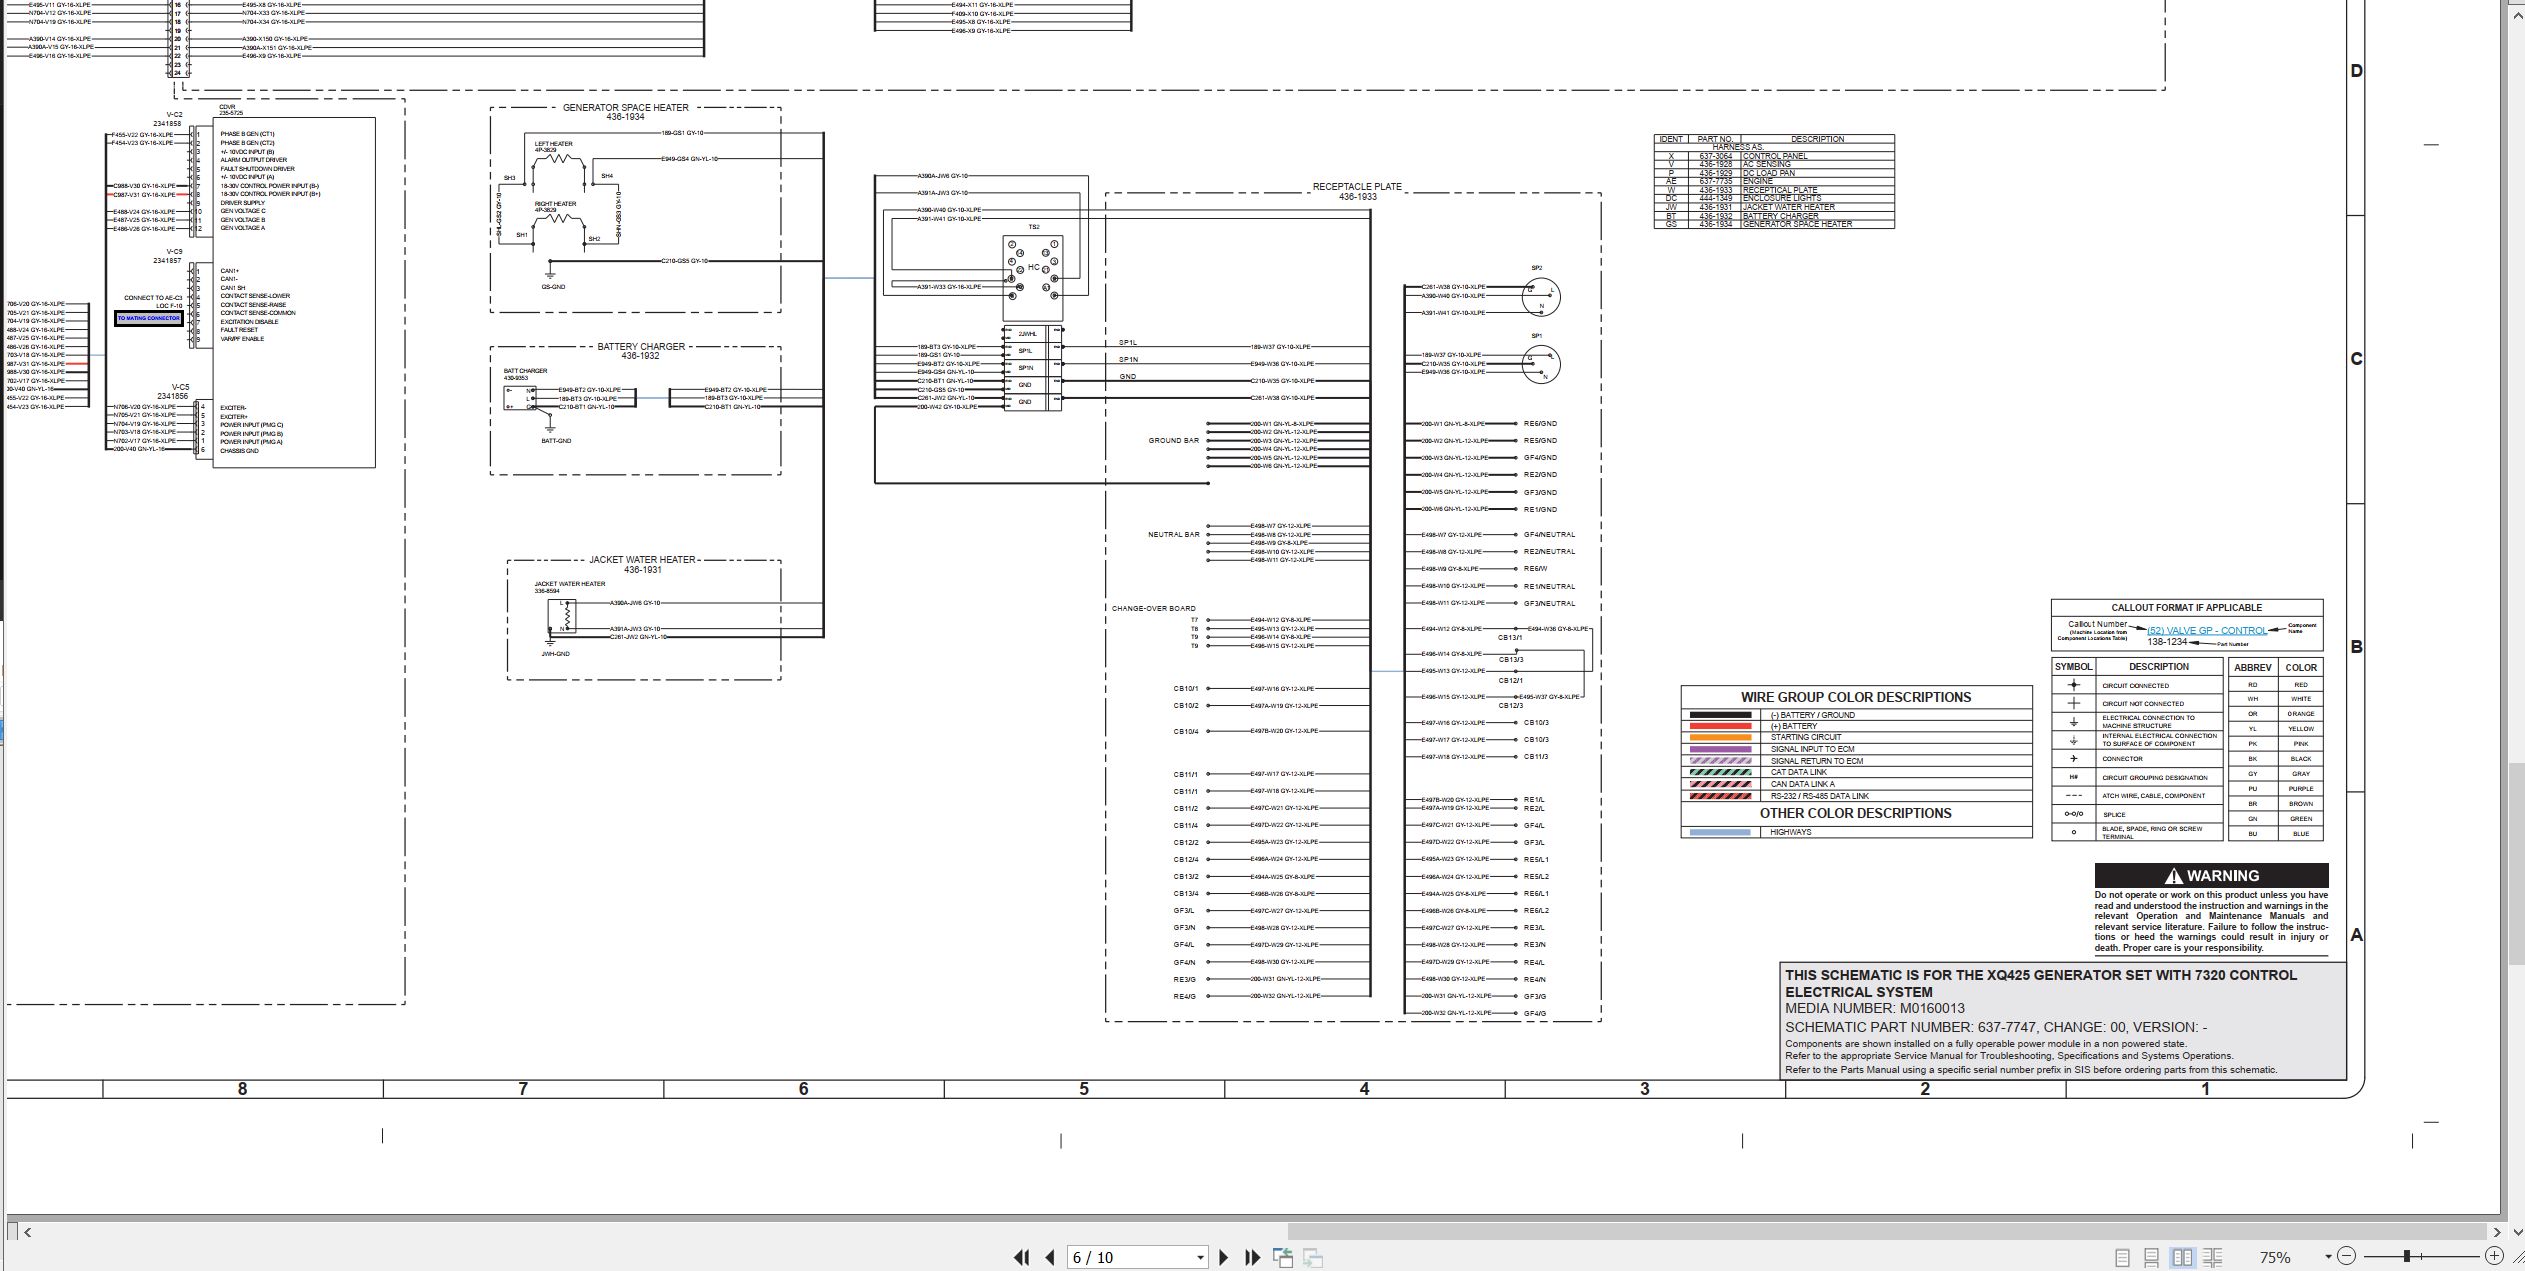Click the zoom in plus button
Viewport: 2525px width, 1271px height.
pyautogui.click(x=2494, y=1256)
